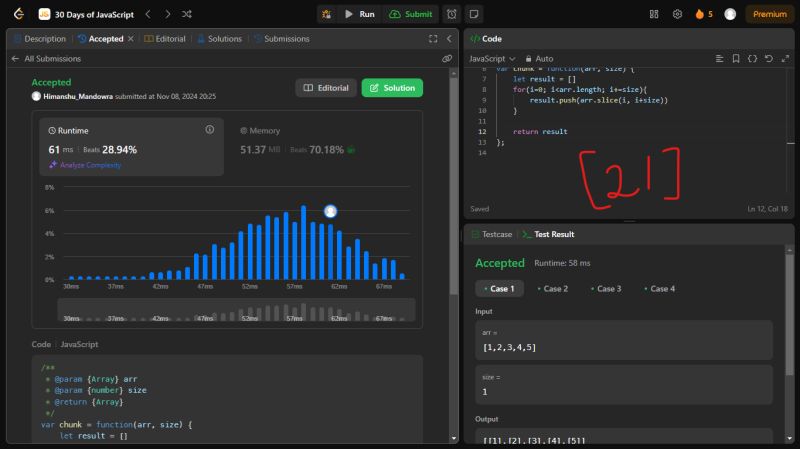Click the left panel vertical scrollbar
Image resolution: width=800 pixels, height=449 pixels.
[454, 186]
